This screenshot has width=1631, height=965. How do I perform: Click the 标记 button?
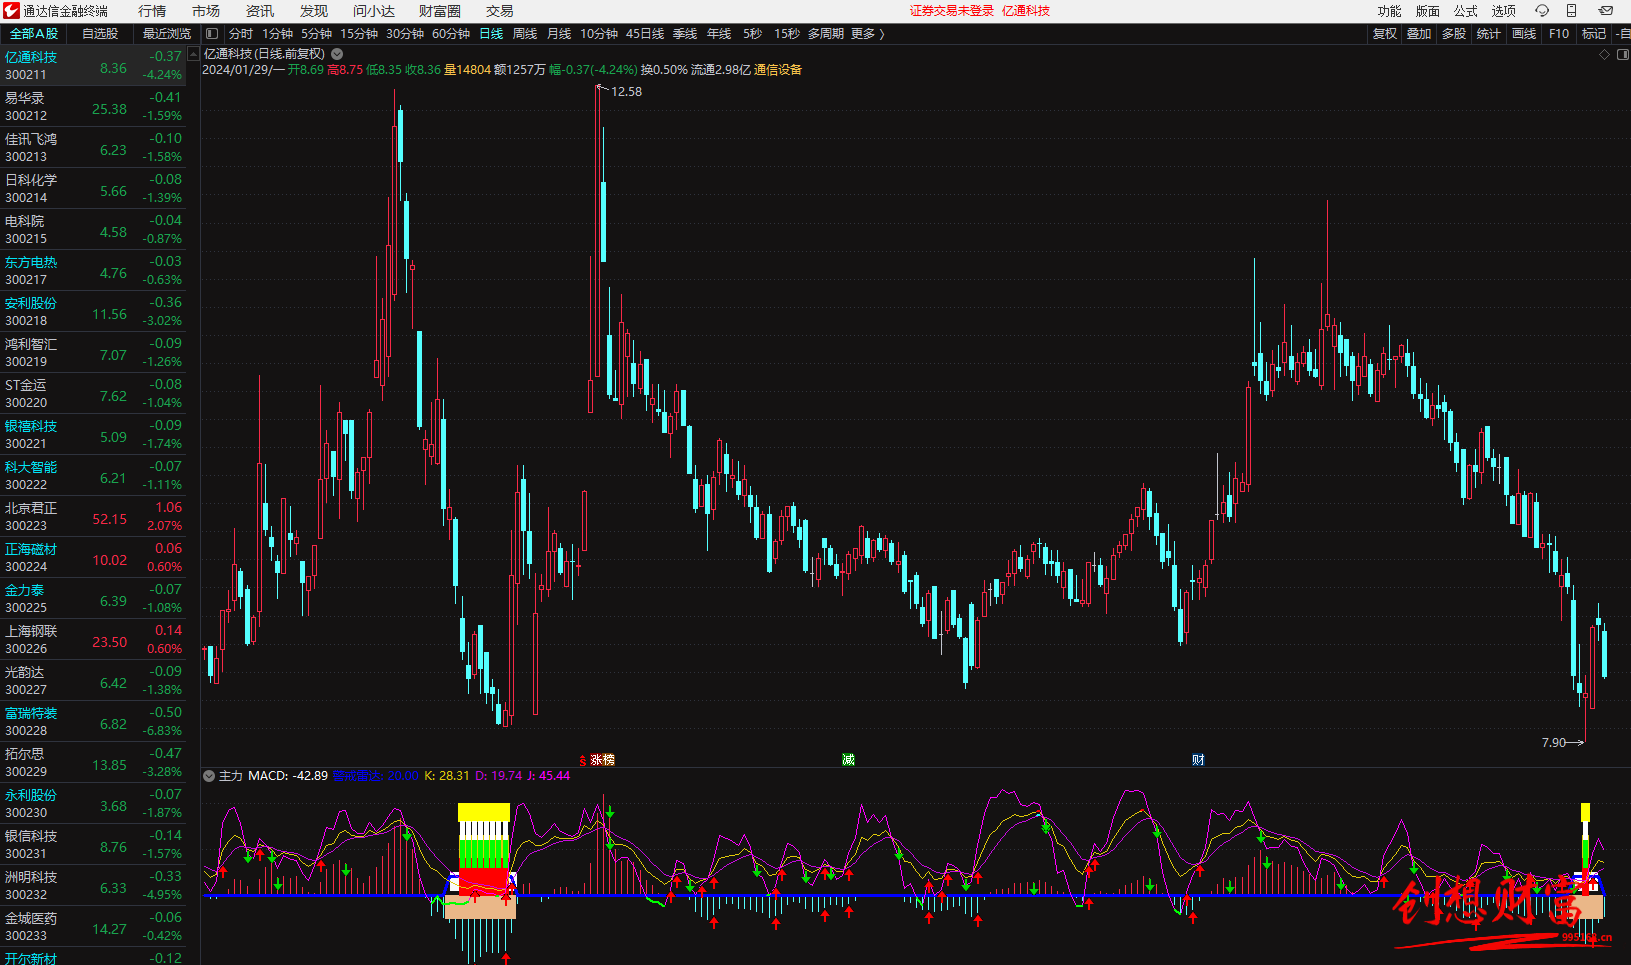(1594, 34)
